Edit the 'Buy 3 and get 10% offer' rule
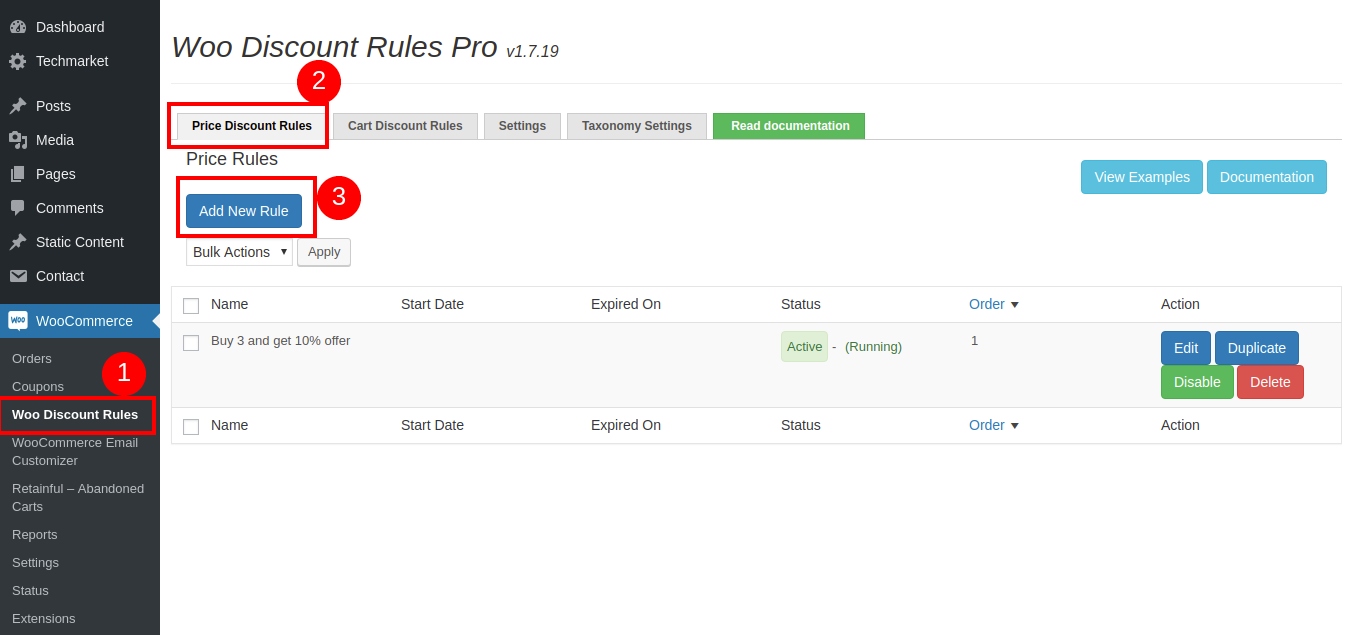The width and height of the screenshot is (1351, 635). [x=1186, y=348]
